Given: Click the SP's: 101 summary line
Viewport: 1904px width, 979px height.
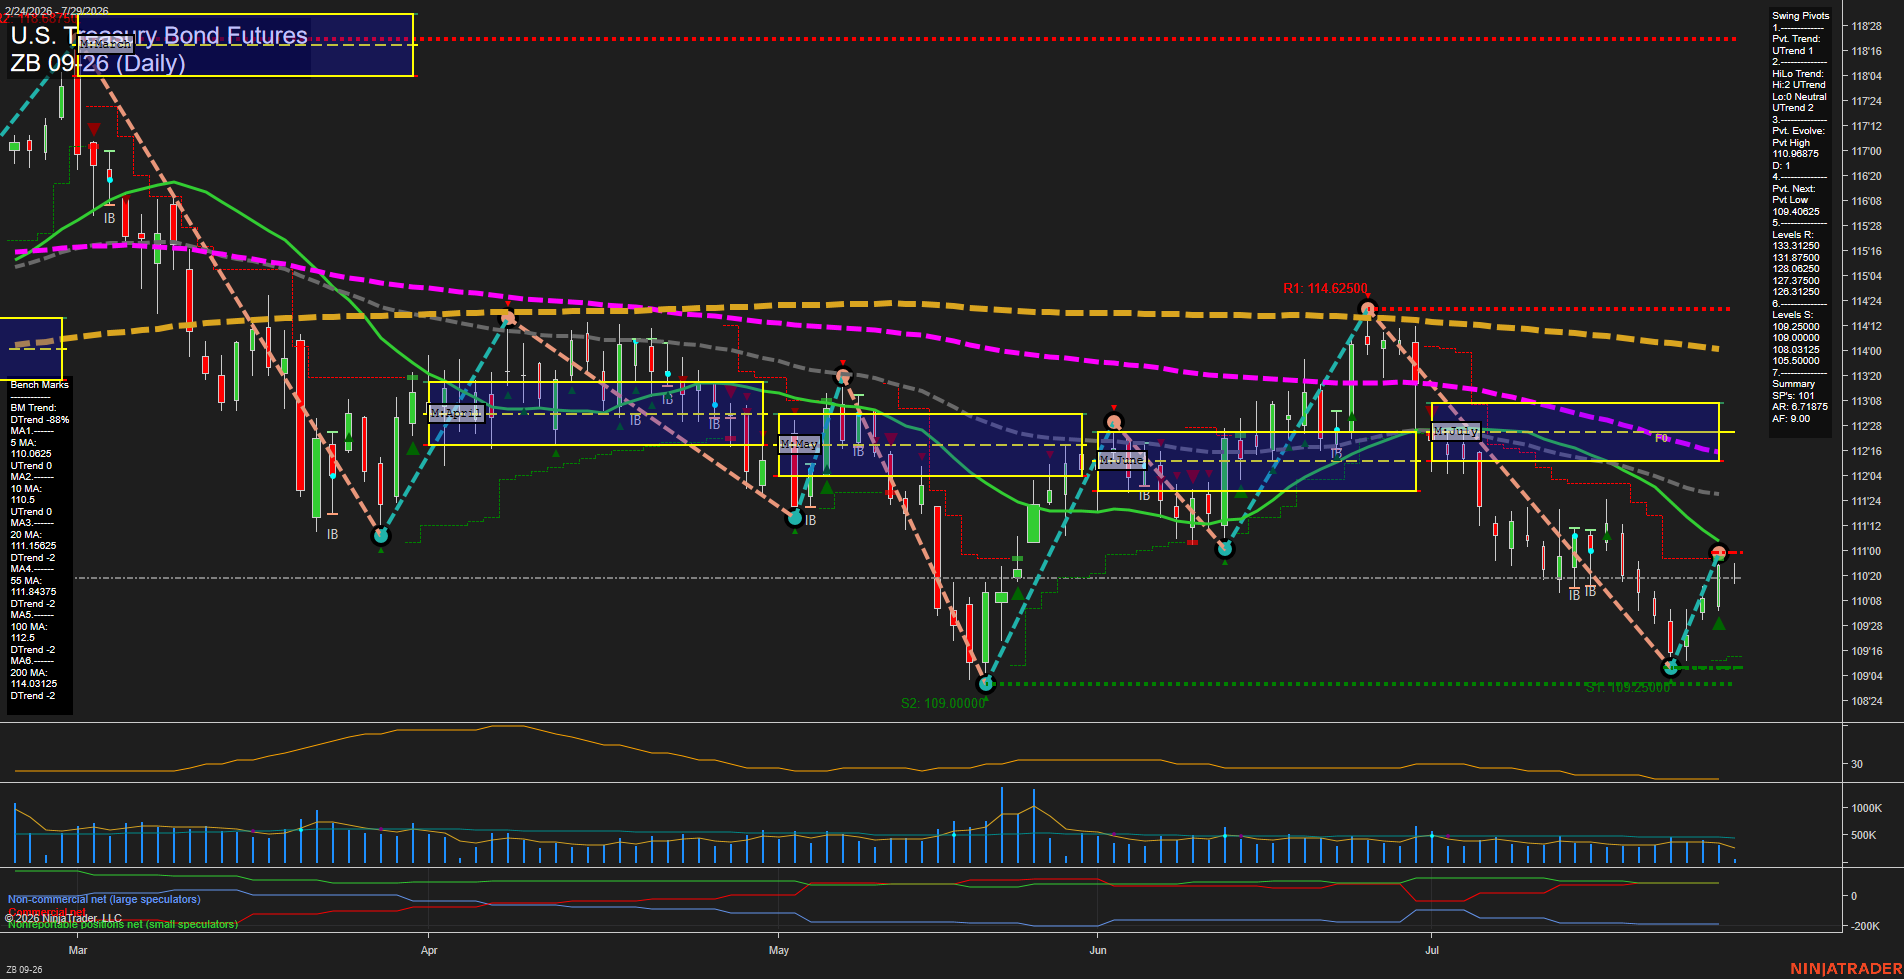Looking at the screenshot, I should (1793, 396).
